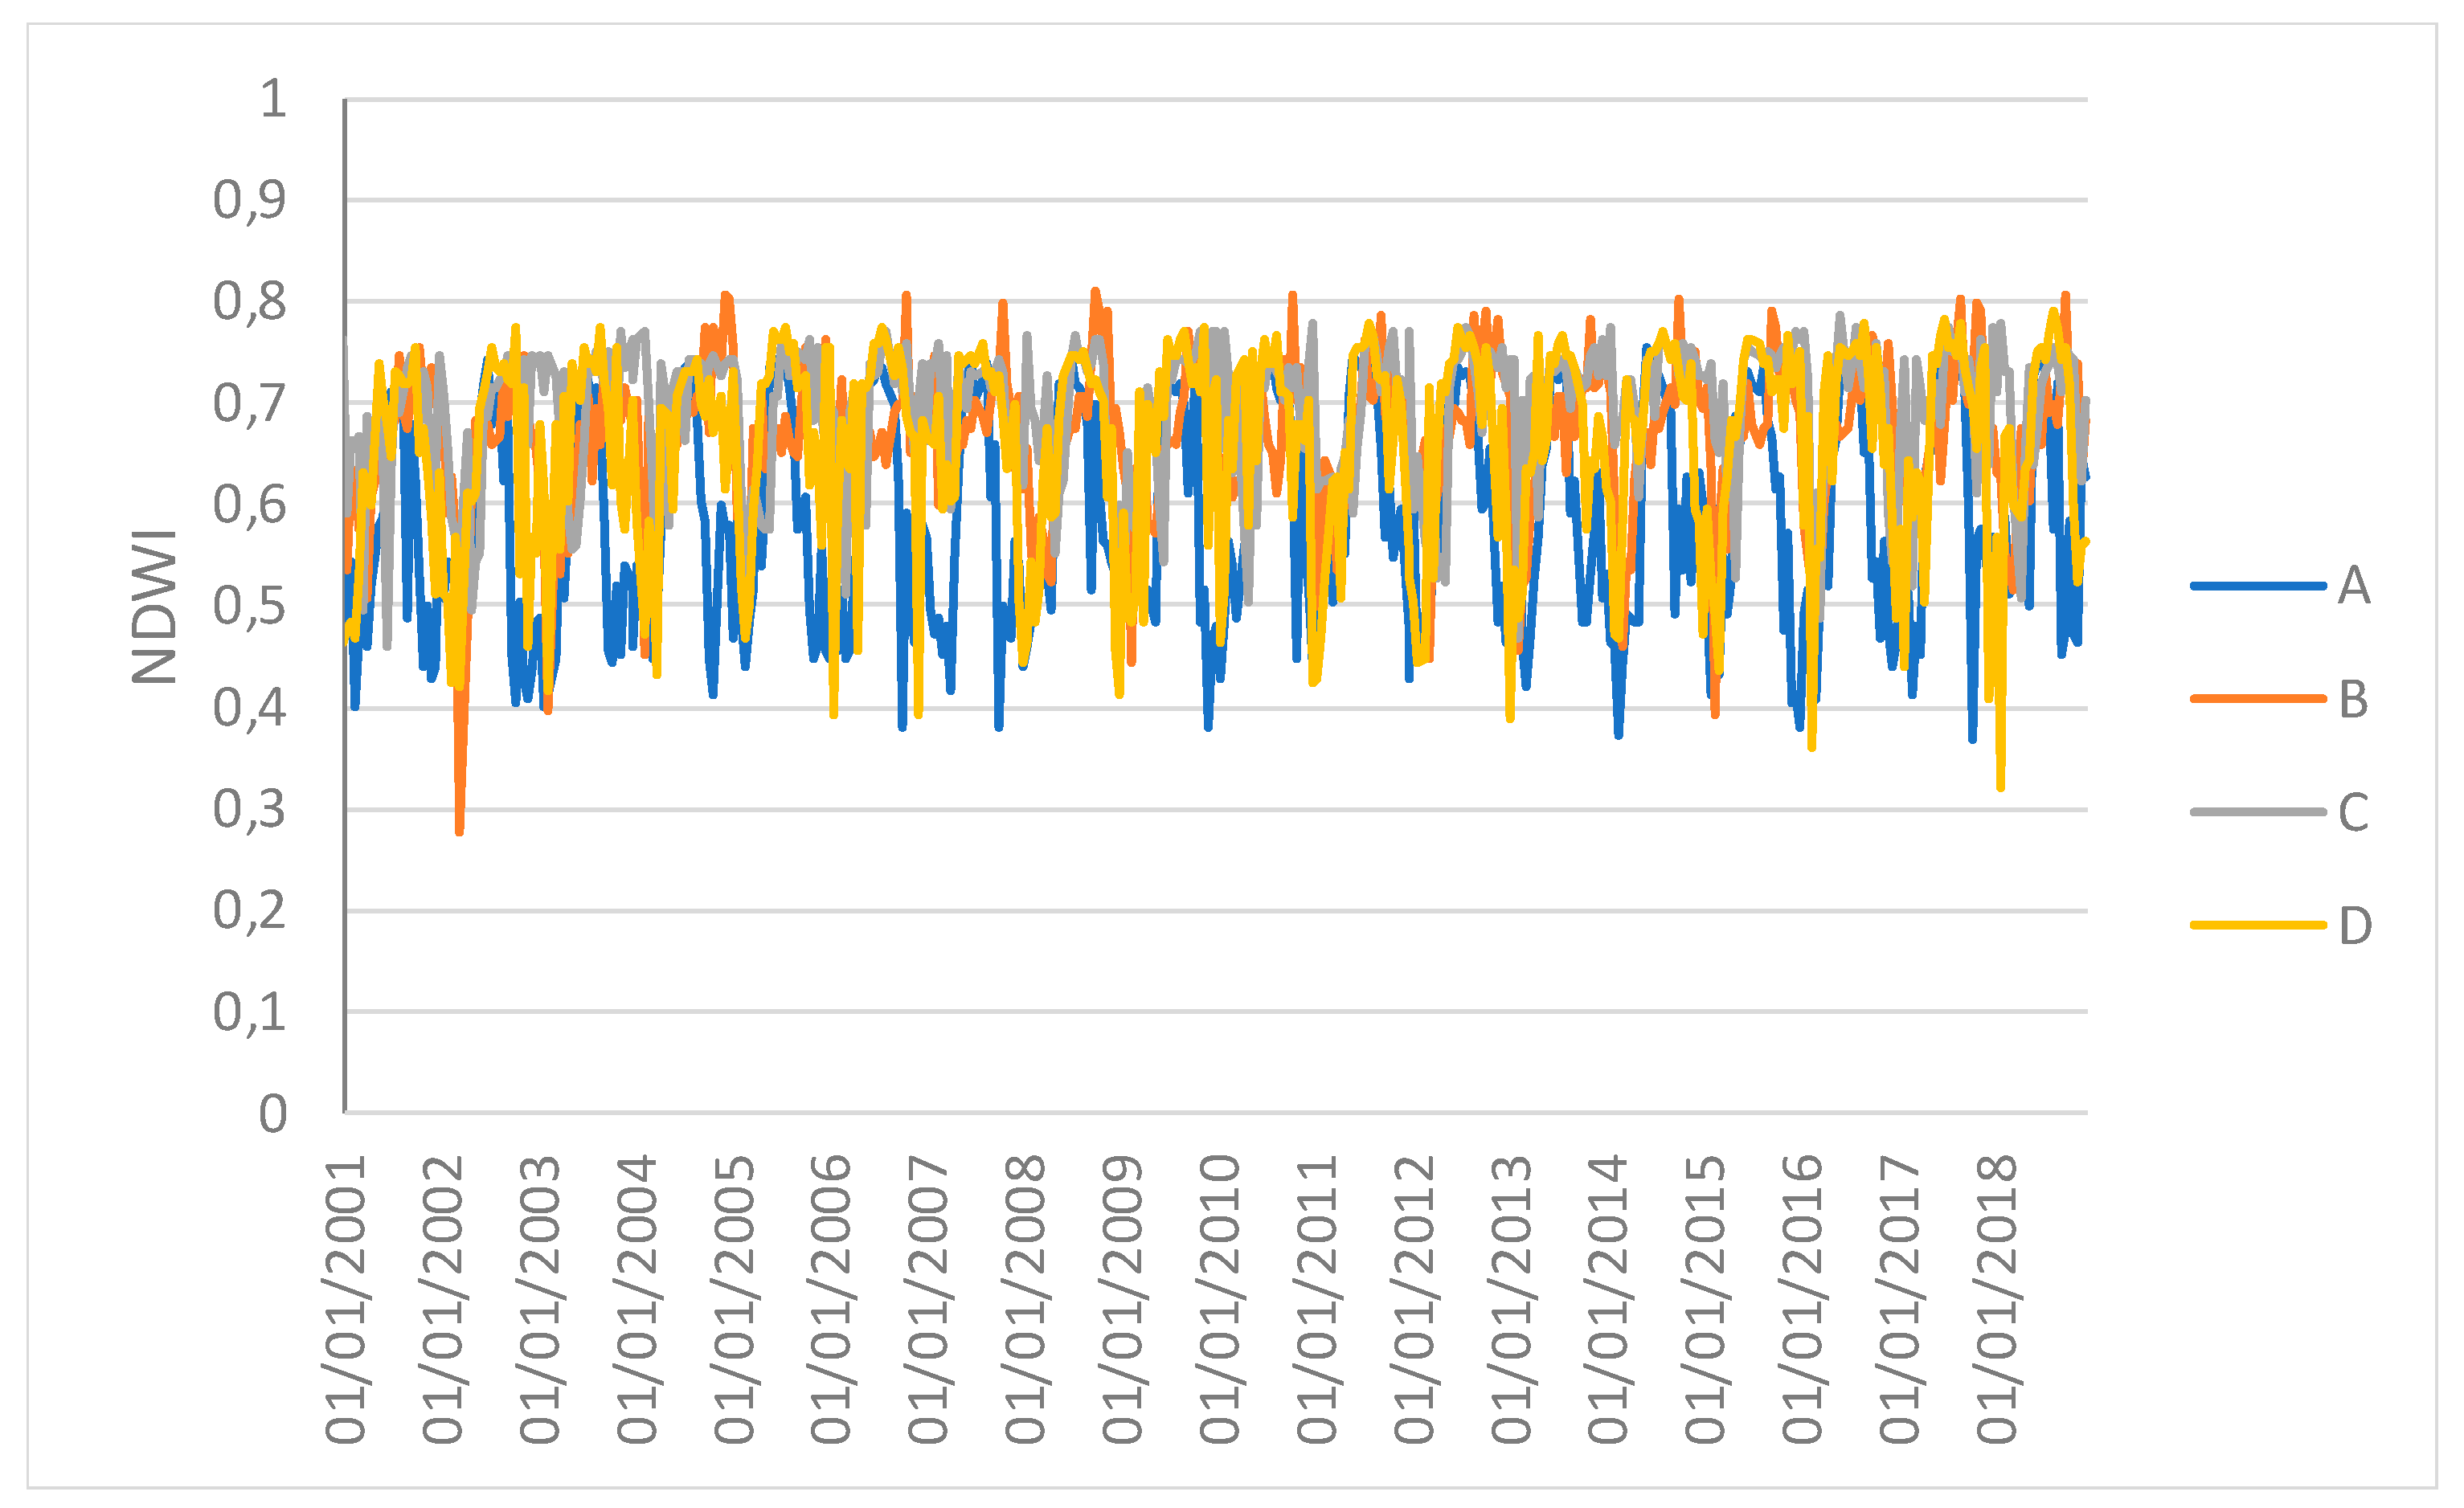
Task: Click gray line swatch for series C
Action: [2257, 812]
